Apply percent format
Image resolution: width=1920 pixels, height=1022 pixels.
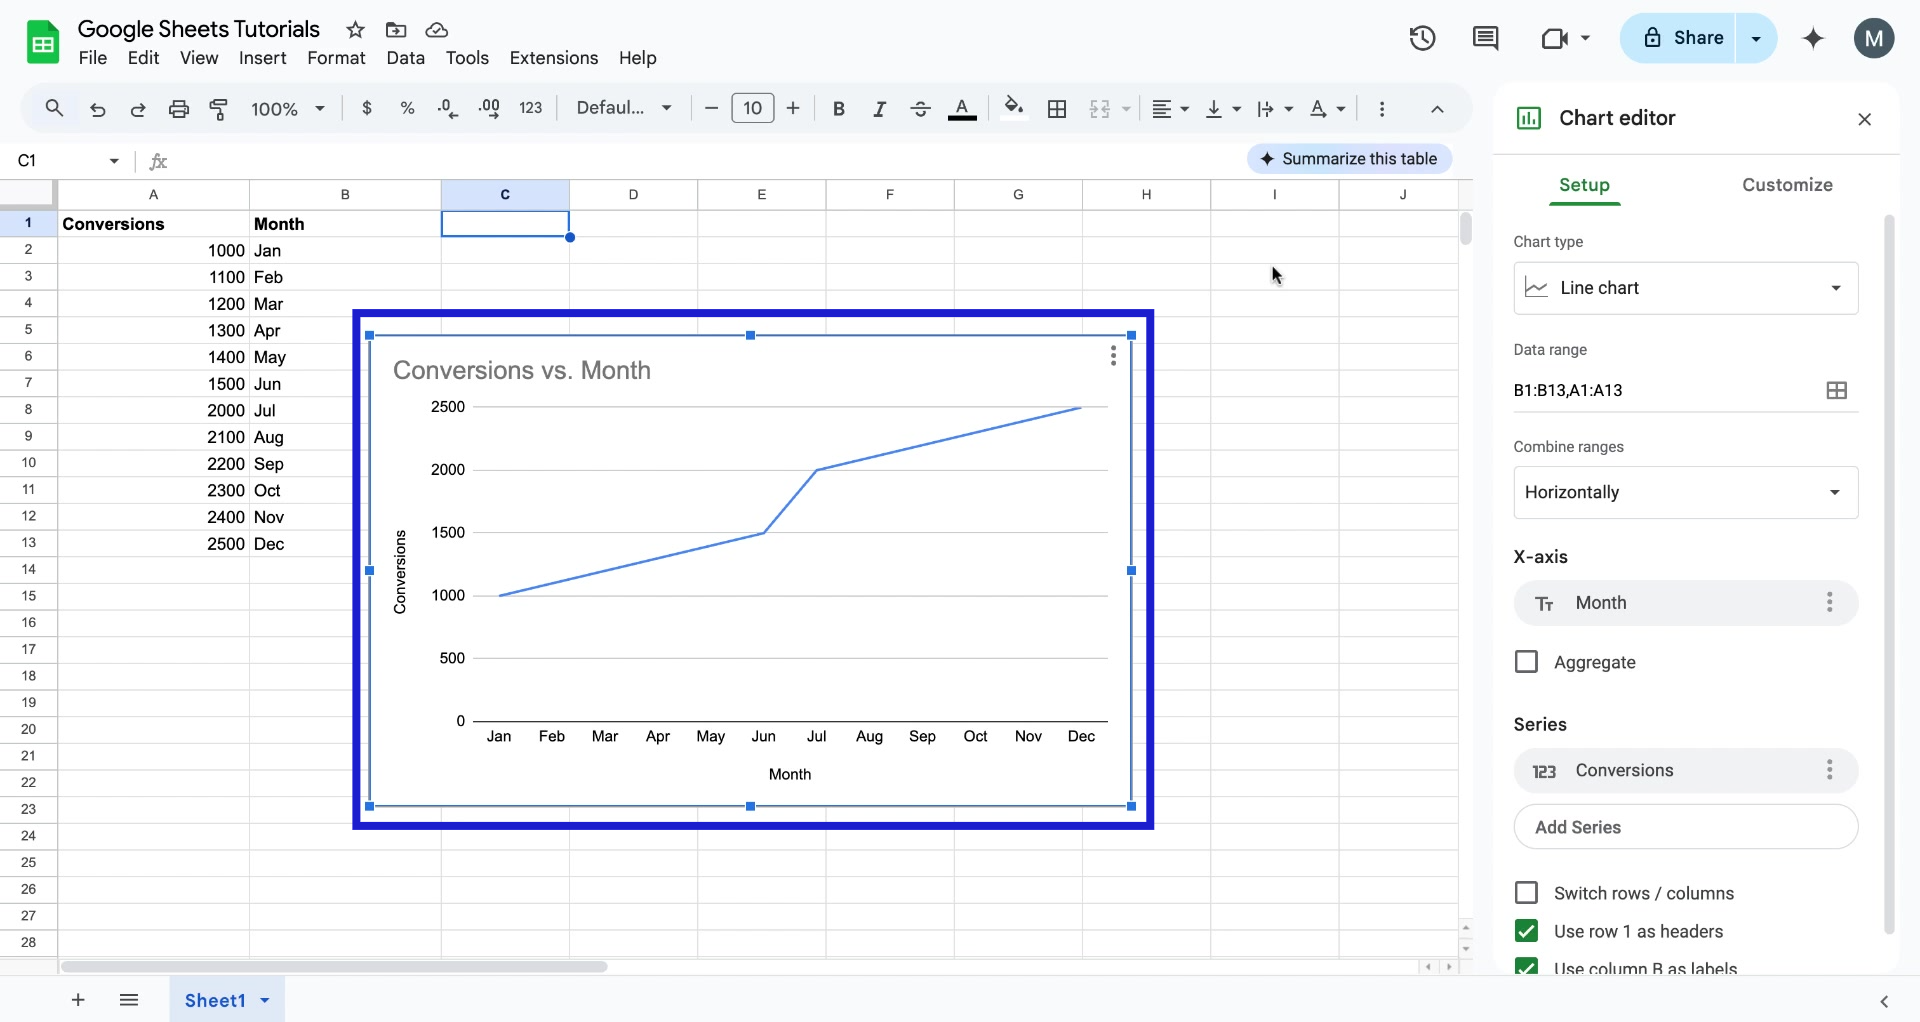(x=407, y=108)
